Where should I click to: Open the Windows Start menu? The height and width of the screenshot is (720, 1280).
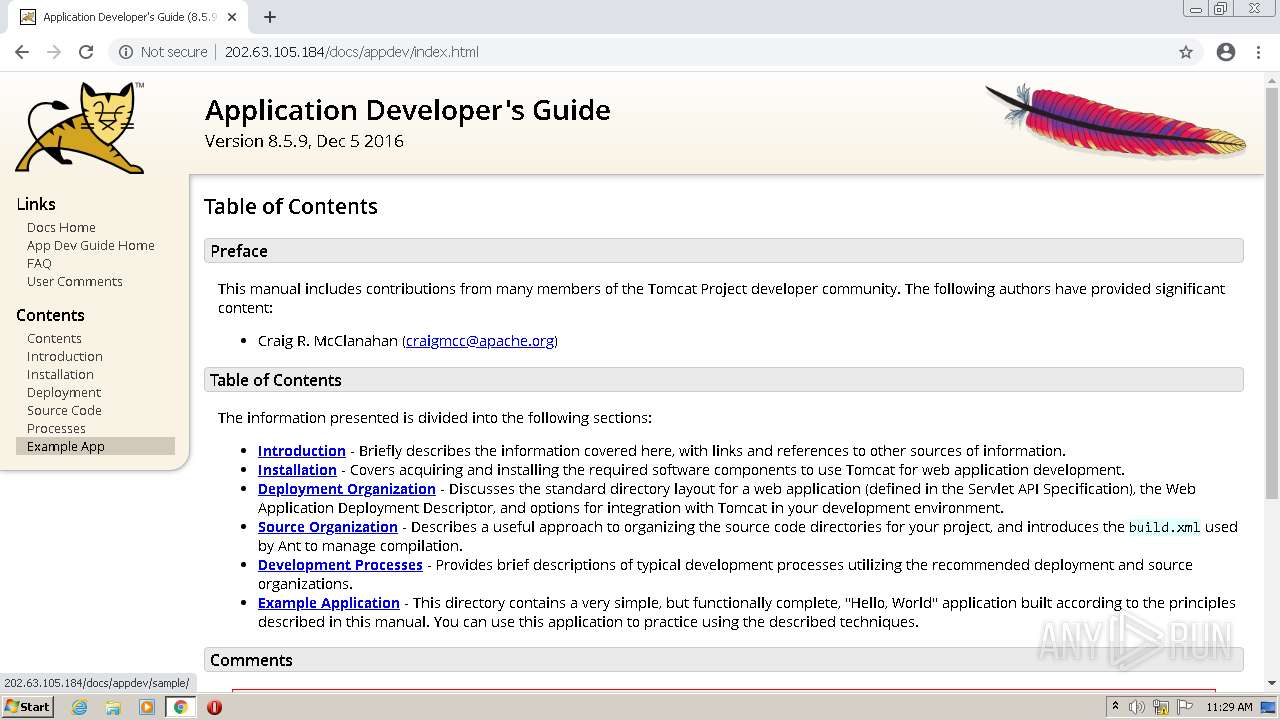pos(28,707)
